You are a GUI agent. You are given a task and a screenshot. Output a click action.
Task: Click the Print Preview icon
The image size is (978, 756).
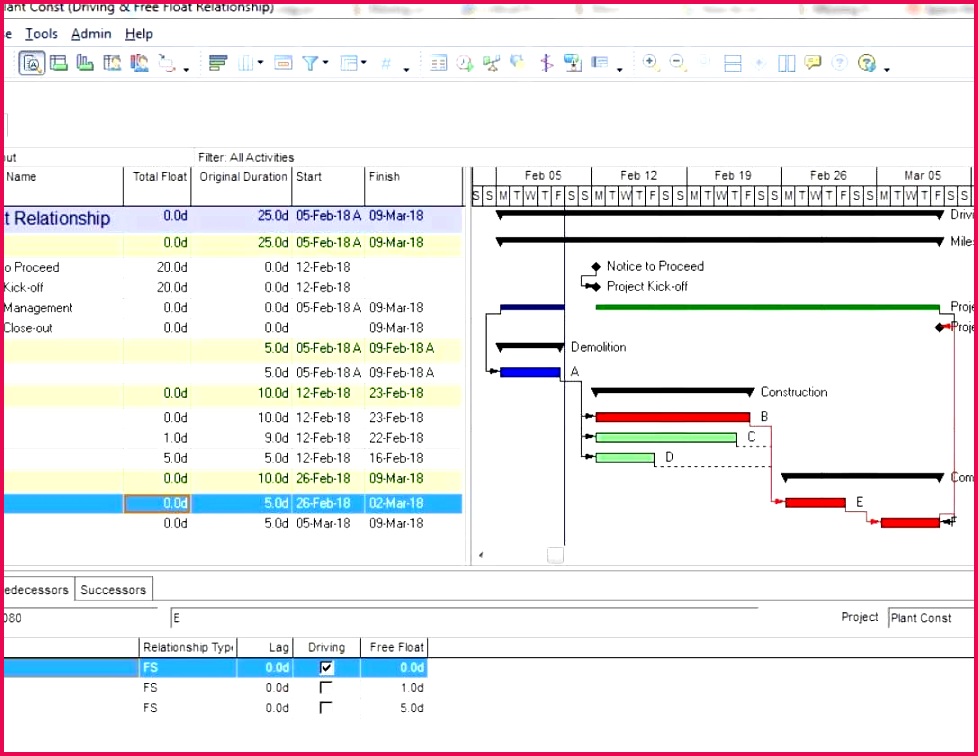(32, 64)
